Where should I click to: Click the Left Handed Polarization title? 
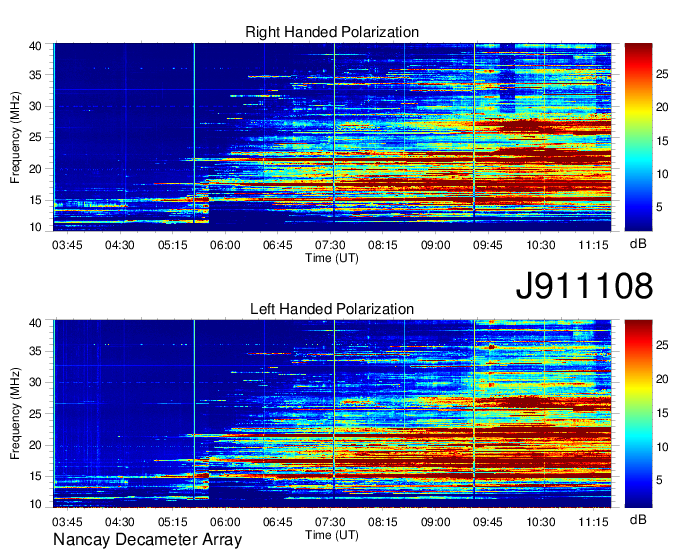click(x=332, y=309)
